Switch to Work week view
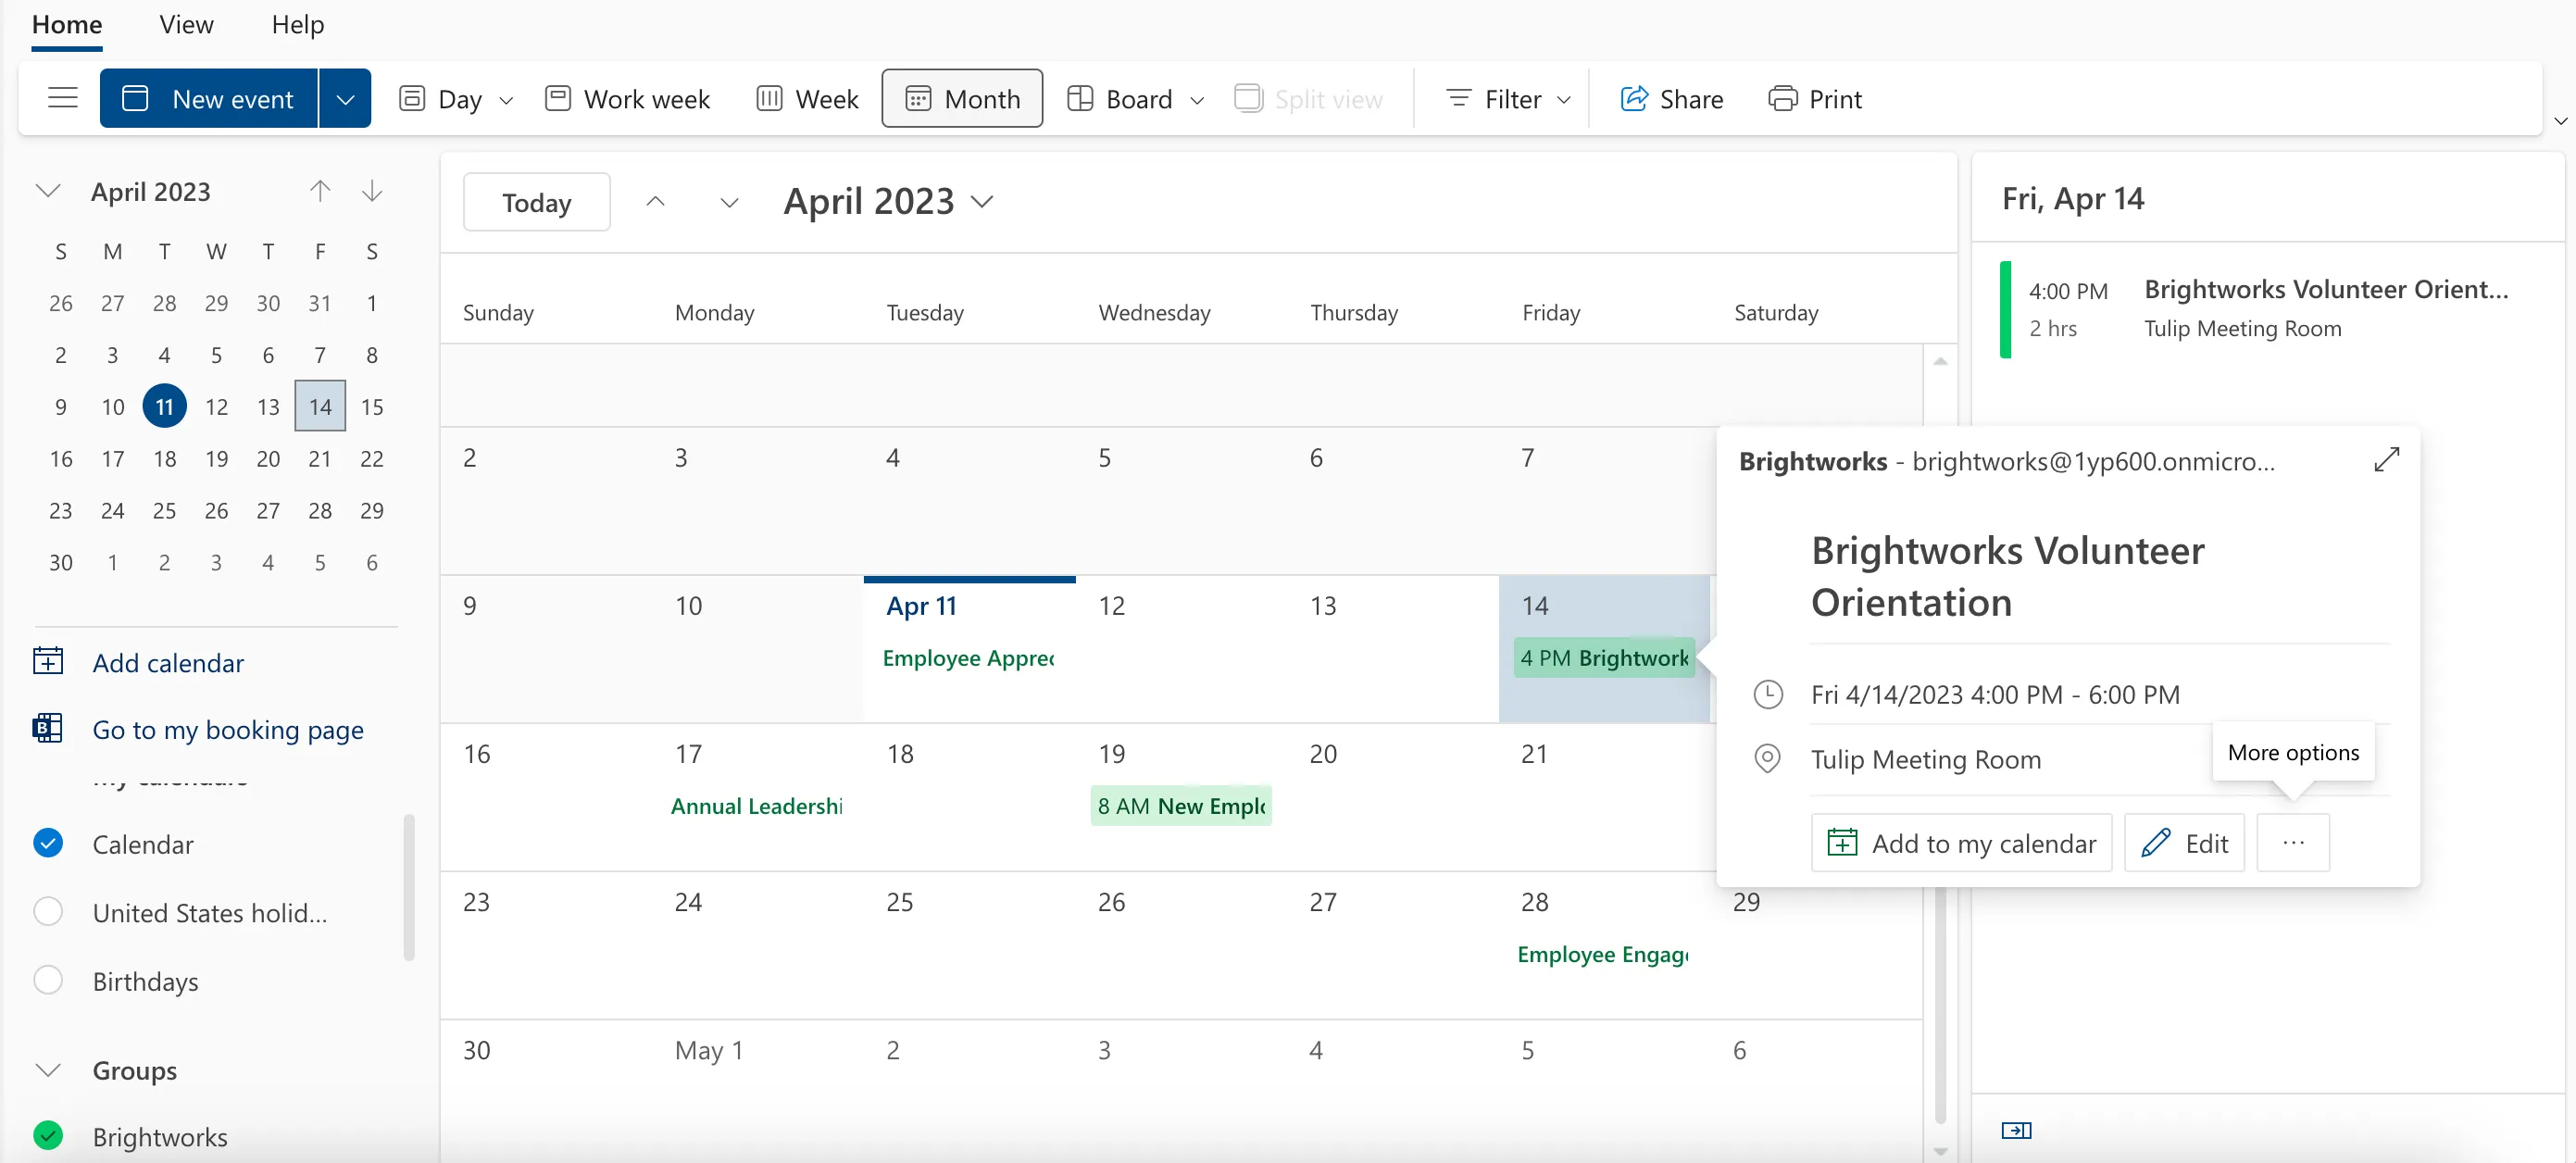2576x1163 pixels. pyautogui.click(x=627, y=98)
